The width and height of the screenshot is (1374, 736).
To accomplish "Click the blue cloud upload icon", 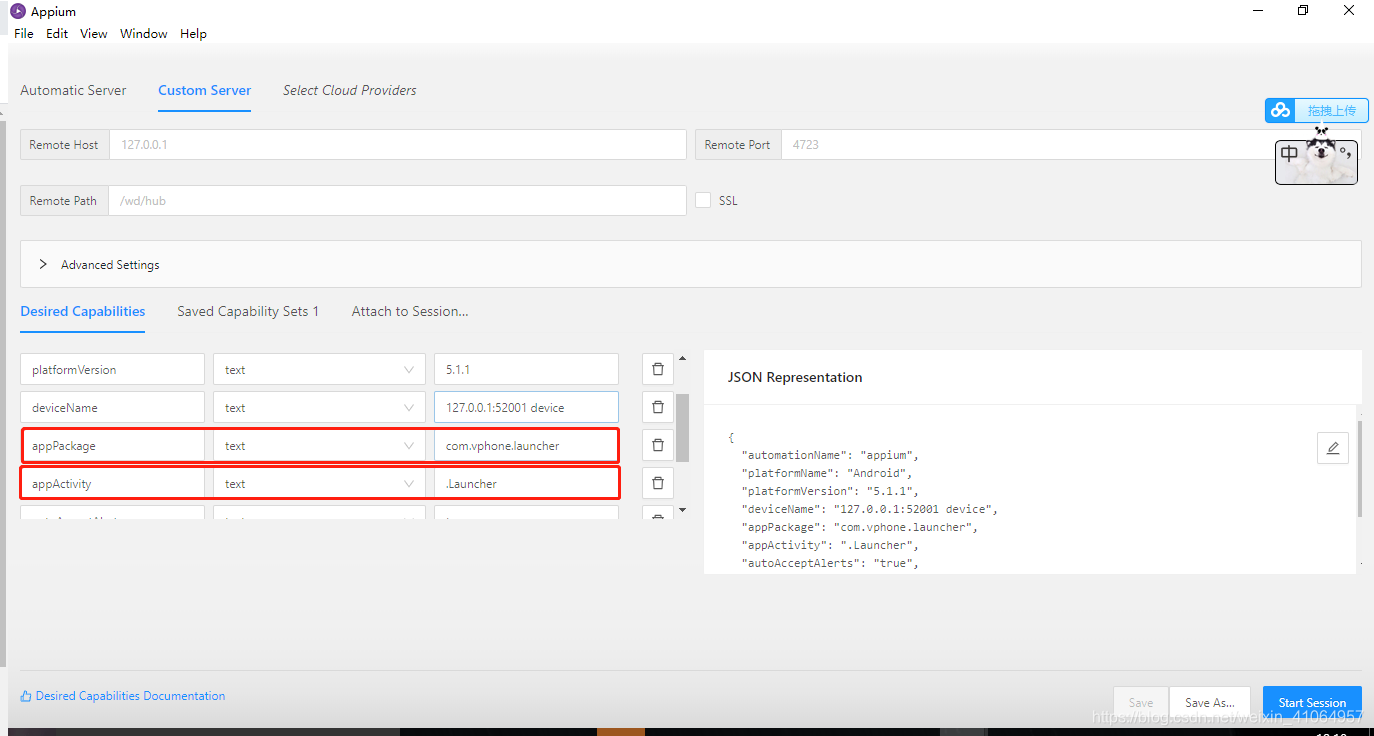I will (x=1280, y=110).
